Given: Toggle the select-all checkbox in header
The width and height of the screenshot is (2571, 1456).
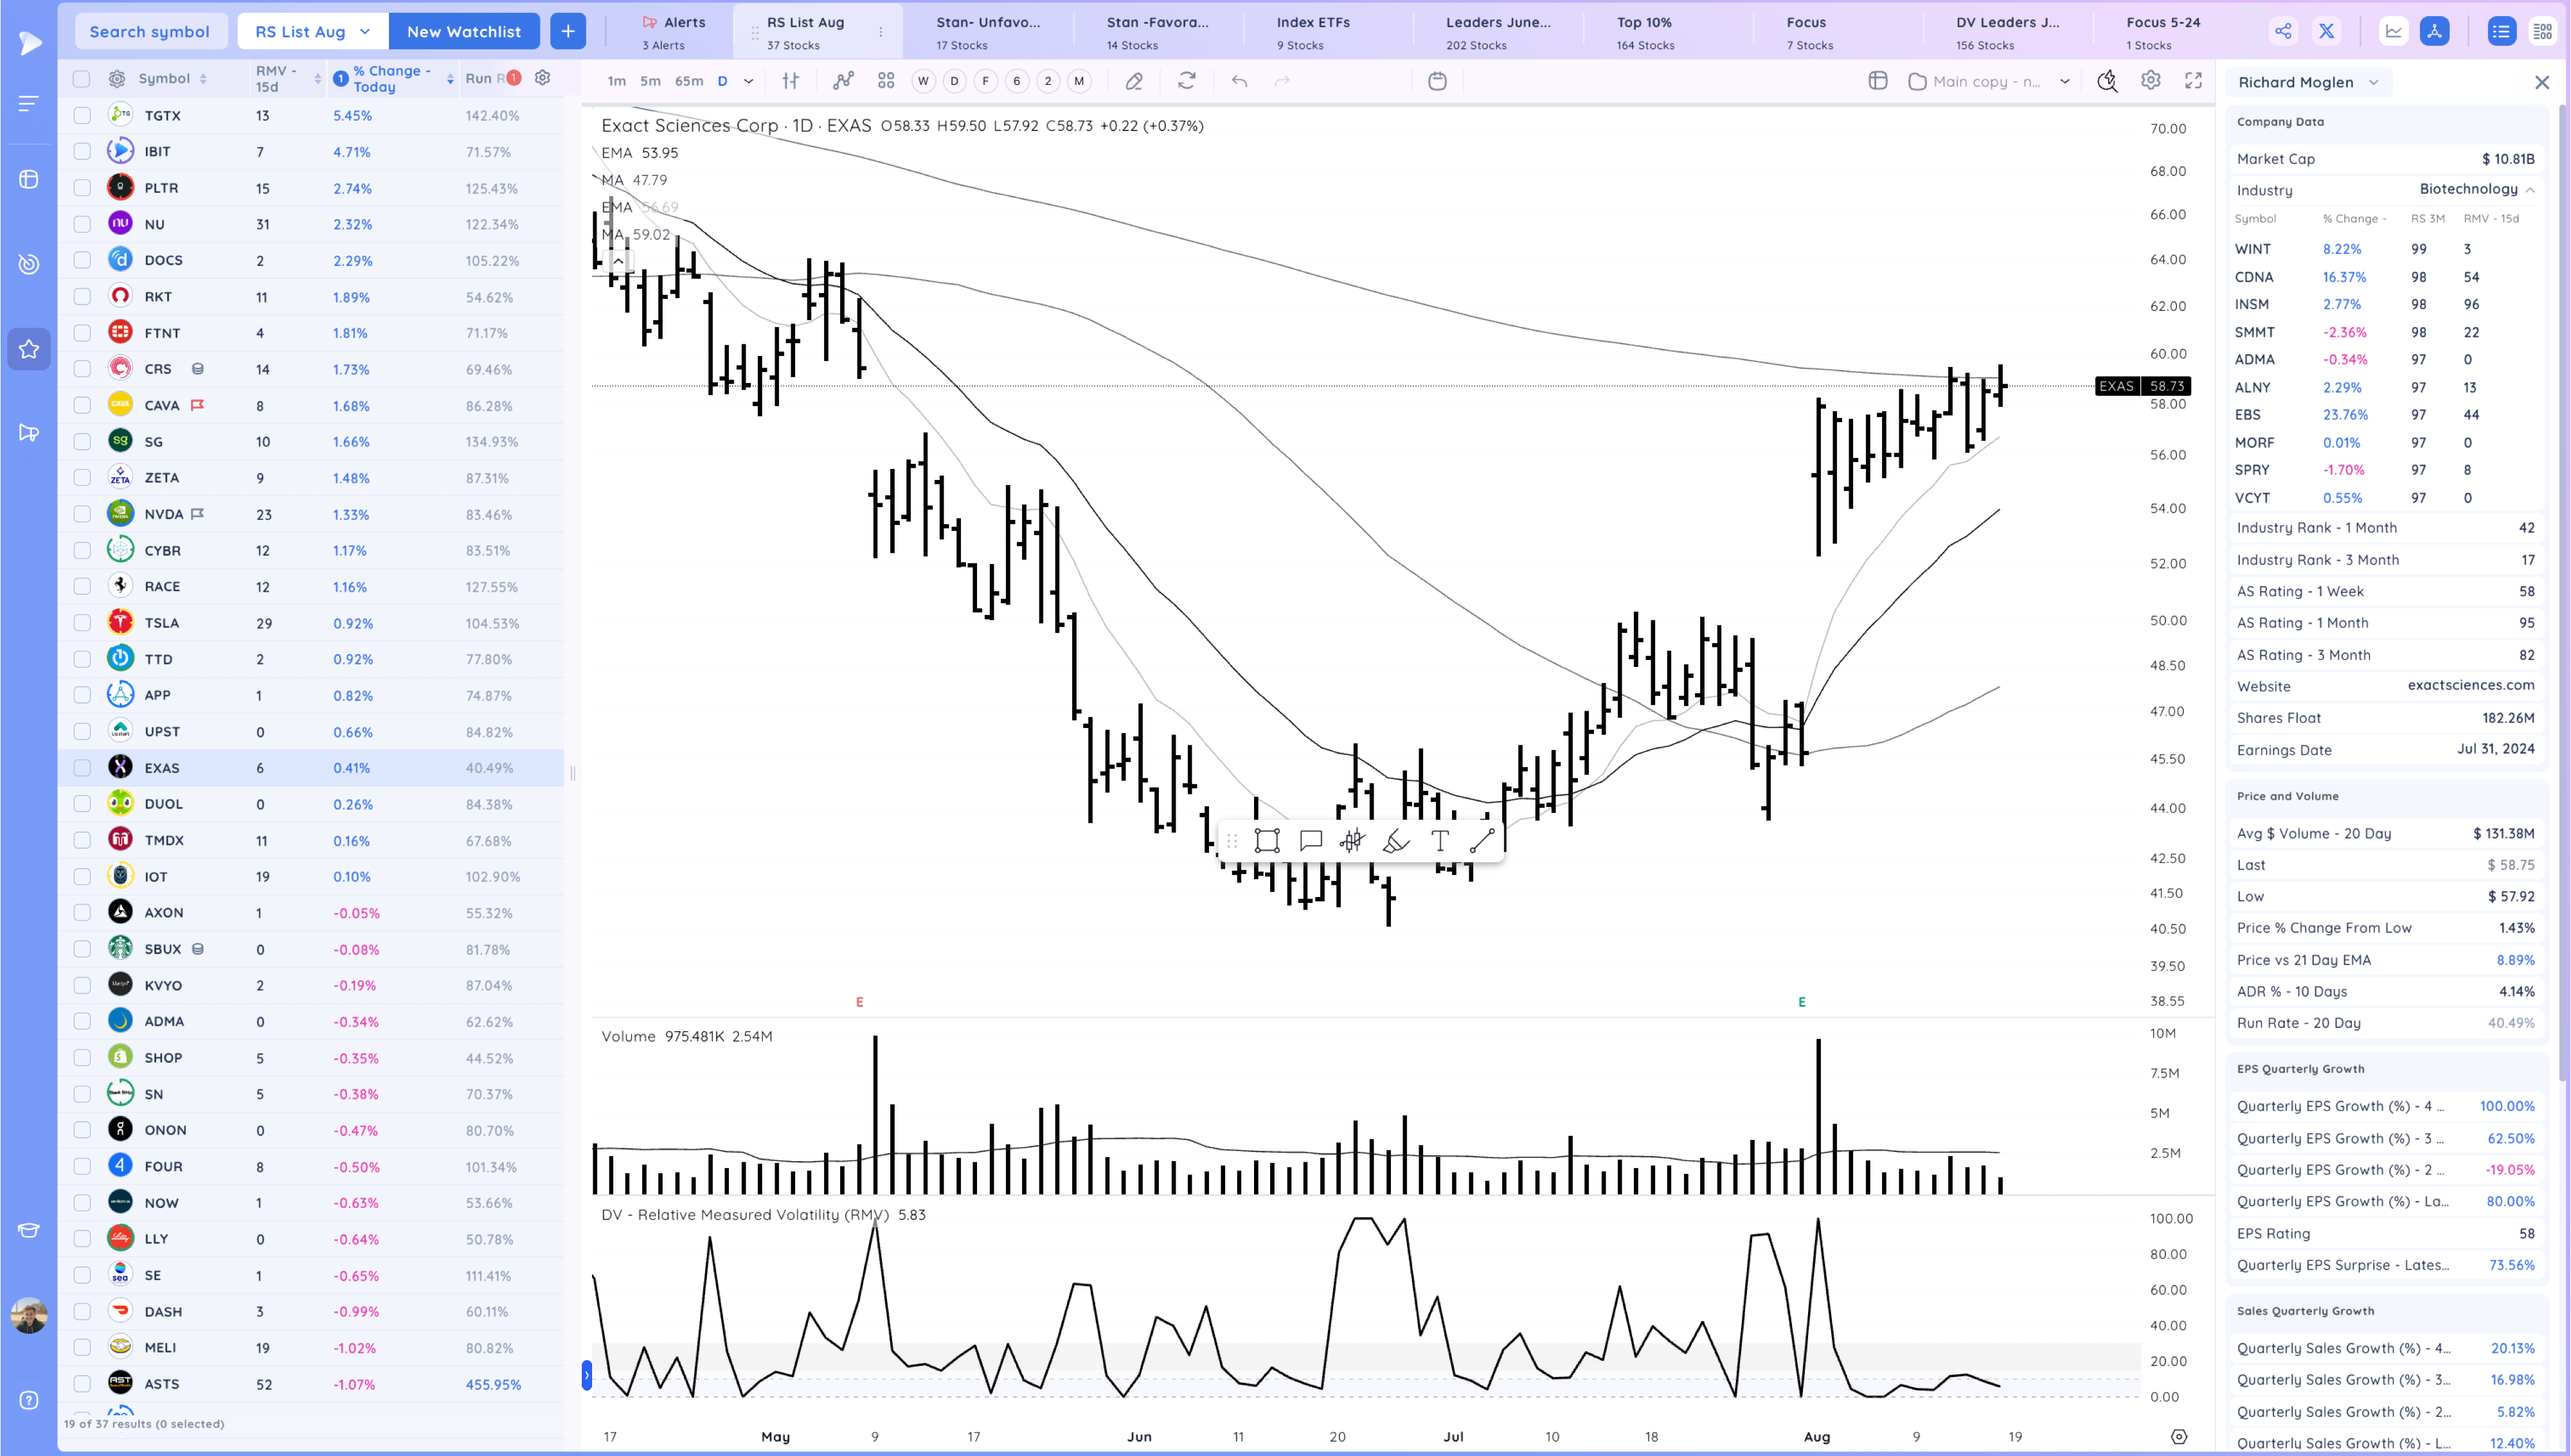Looking at the screenshot, I should pyautogui.click(x=82, y=78).
